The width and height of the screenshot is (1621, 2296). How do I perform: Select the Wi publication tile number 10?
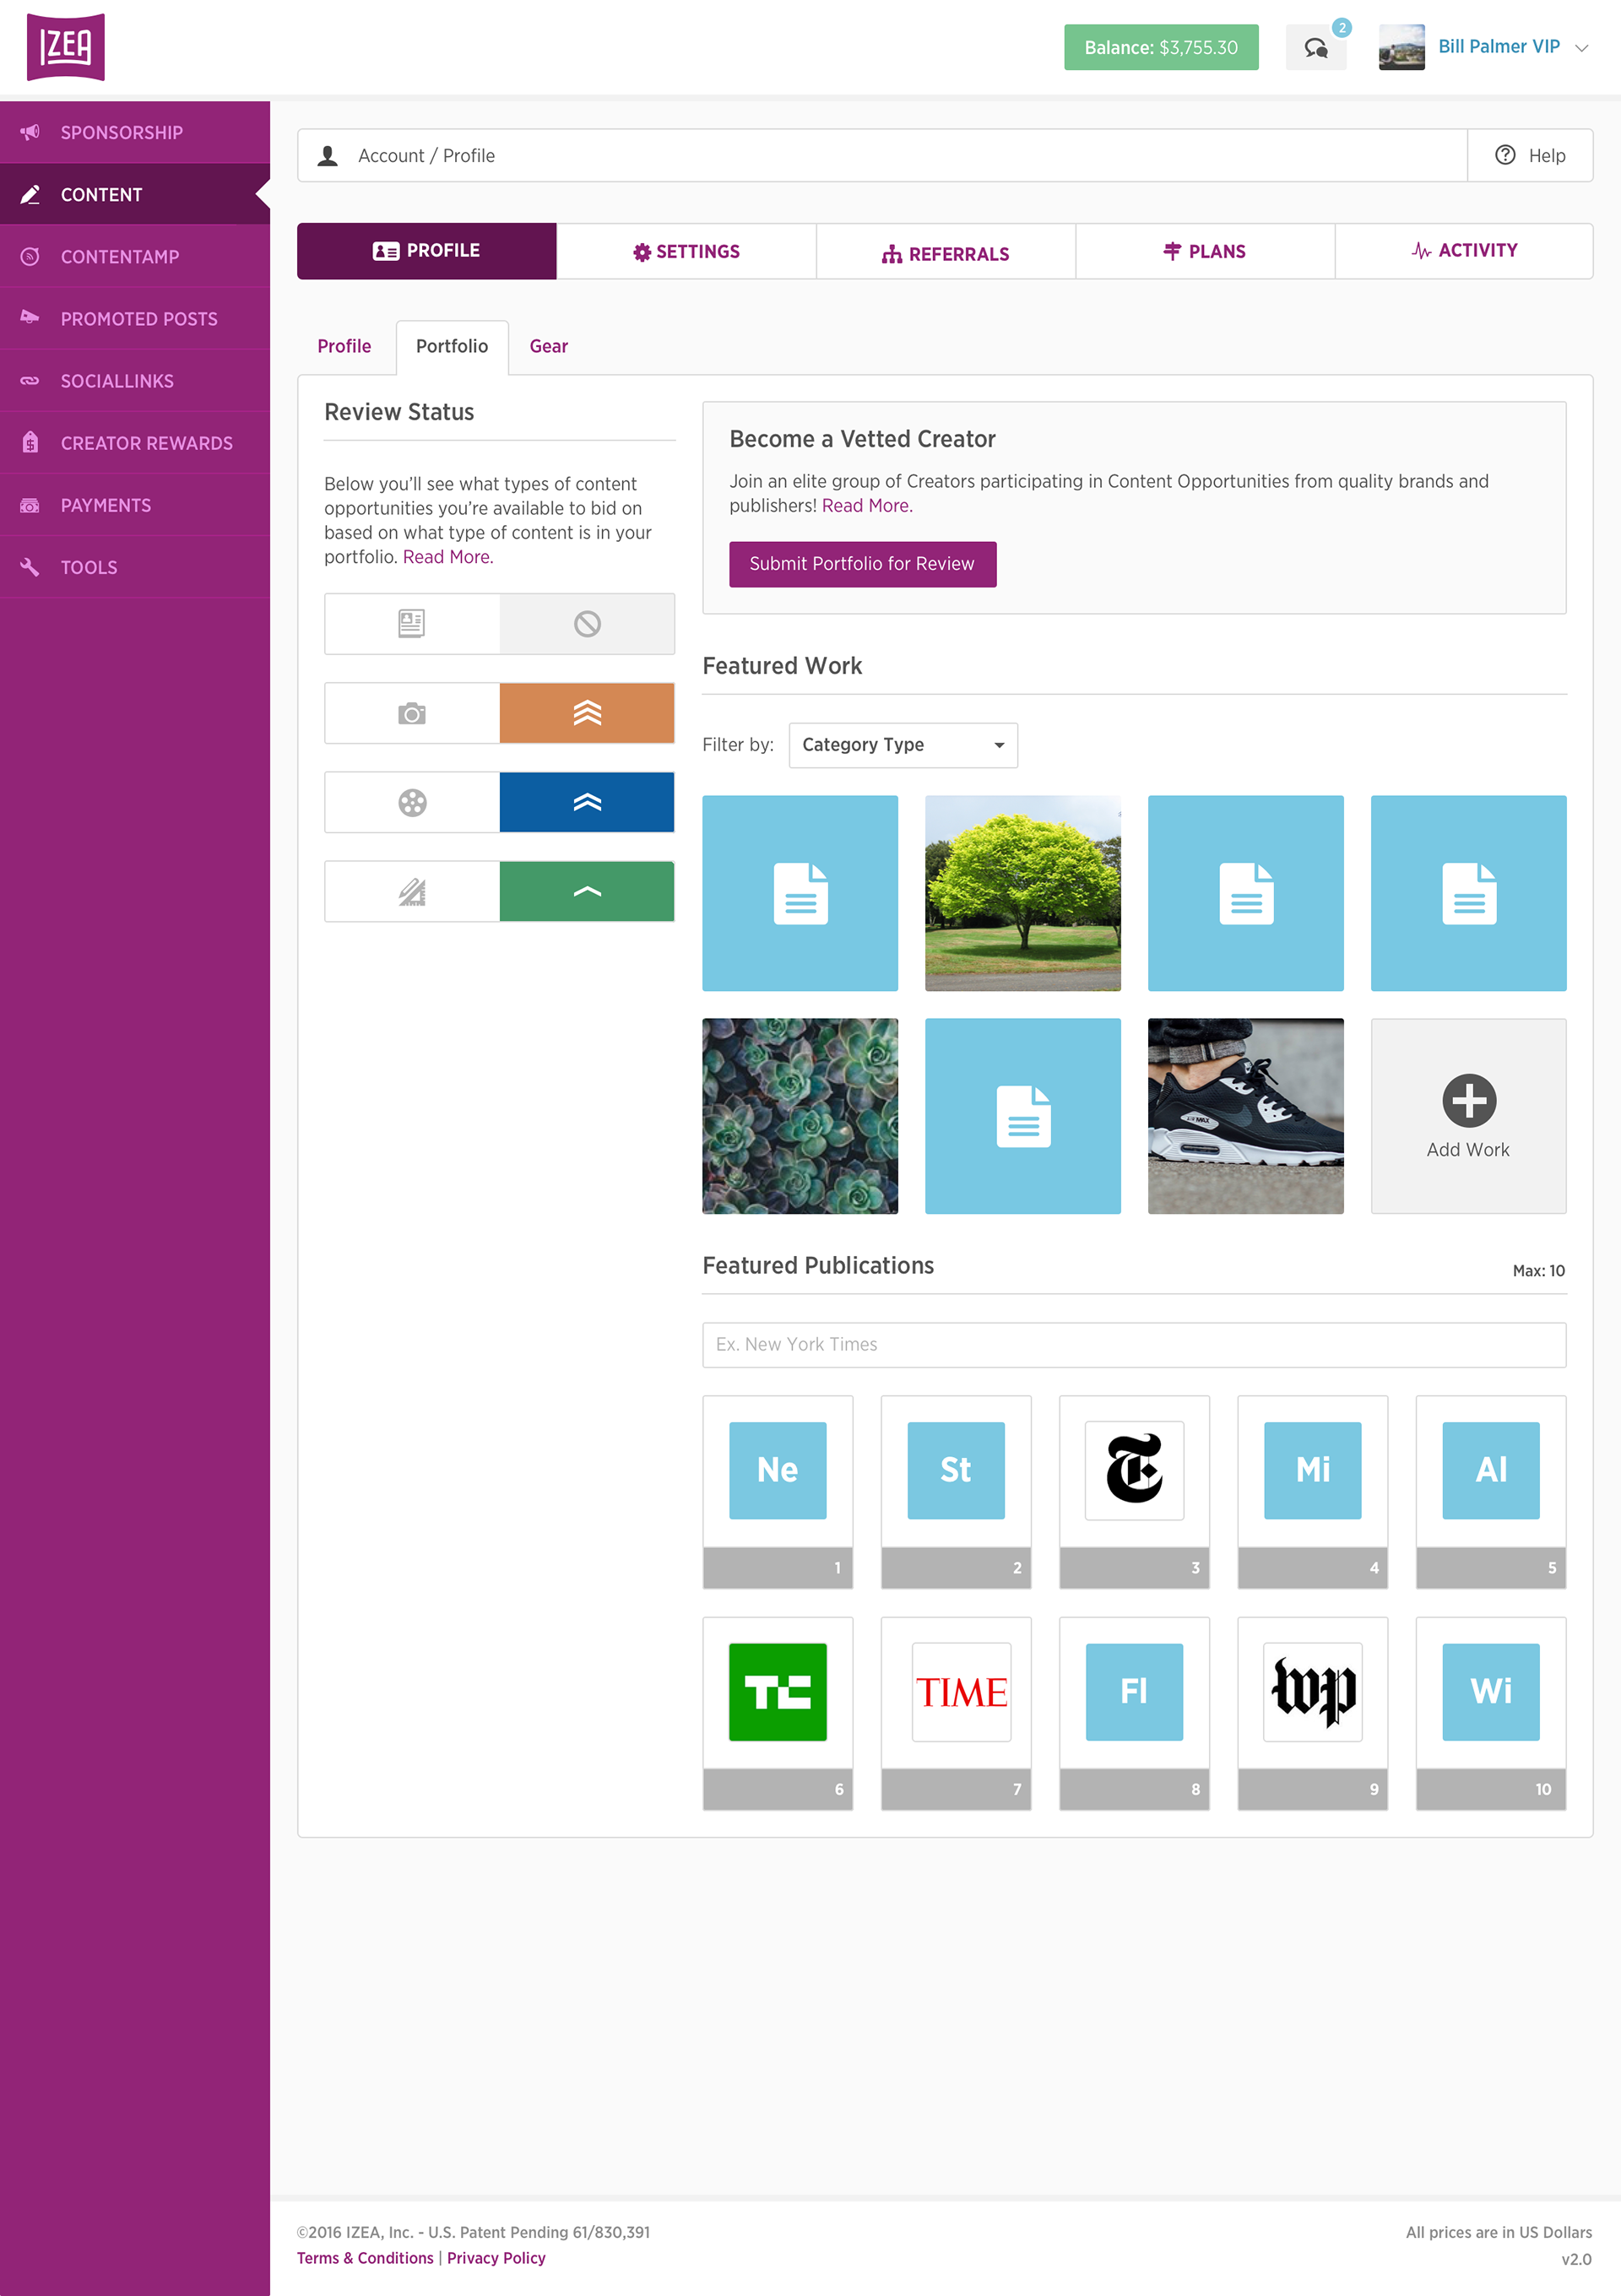(1491, 1713)
